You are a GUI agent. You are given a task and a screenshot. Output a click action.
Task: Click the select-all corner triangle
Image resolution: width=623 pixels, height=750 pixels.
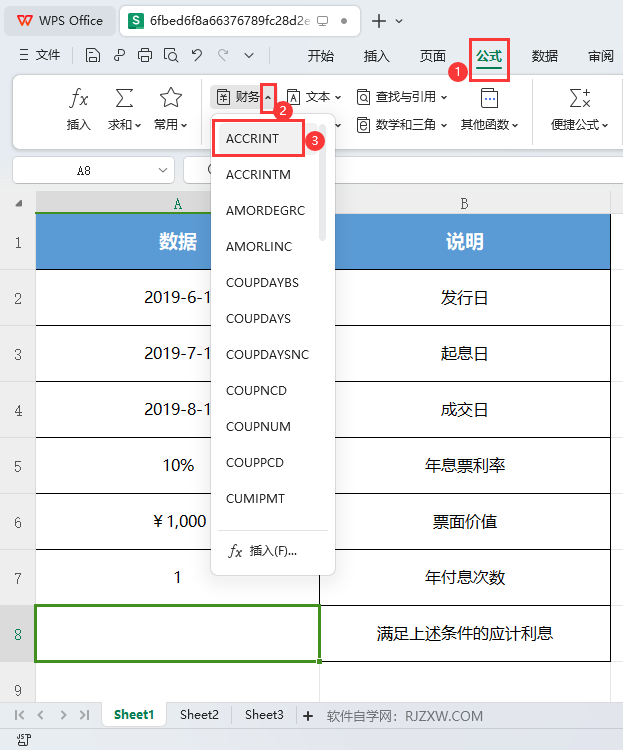19,203
